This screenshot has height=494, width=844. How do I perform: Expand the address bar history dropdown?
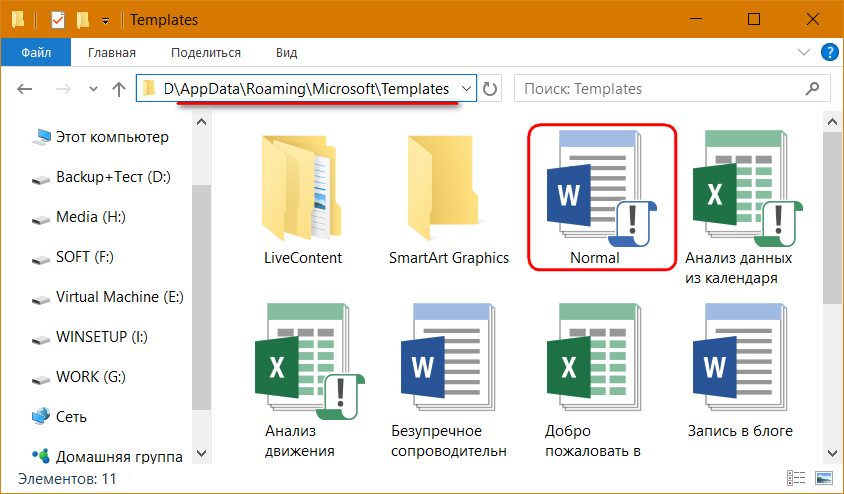pos(467,89)
